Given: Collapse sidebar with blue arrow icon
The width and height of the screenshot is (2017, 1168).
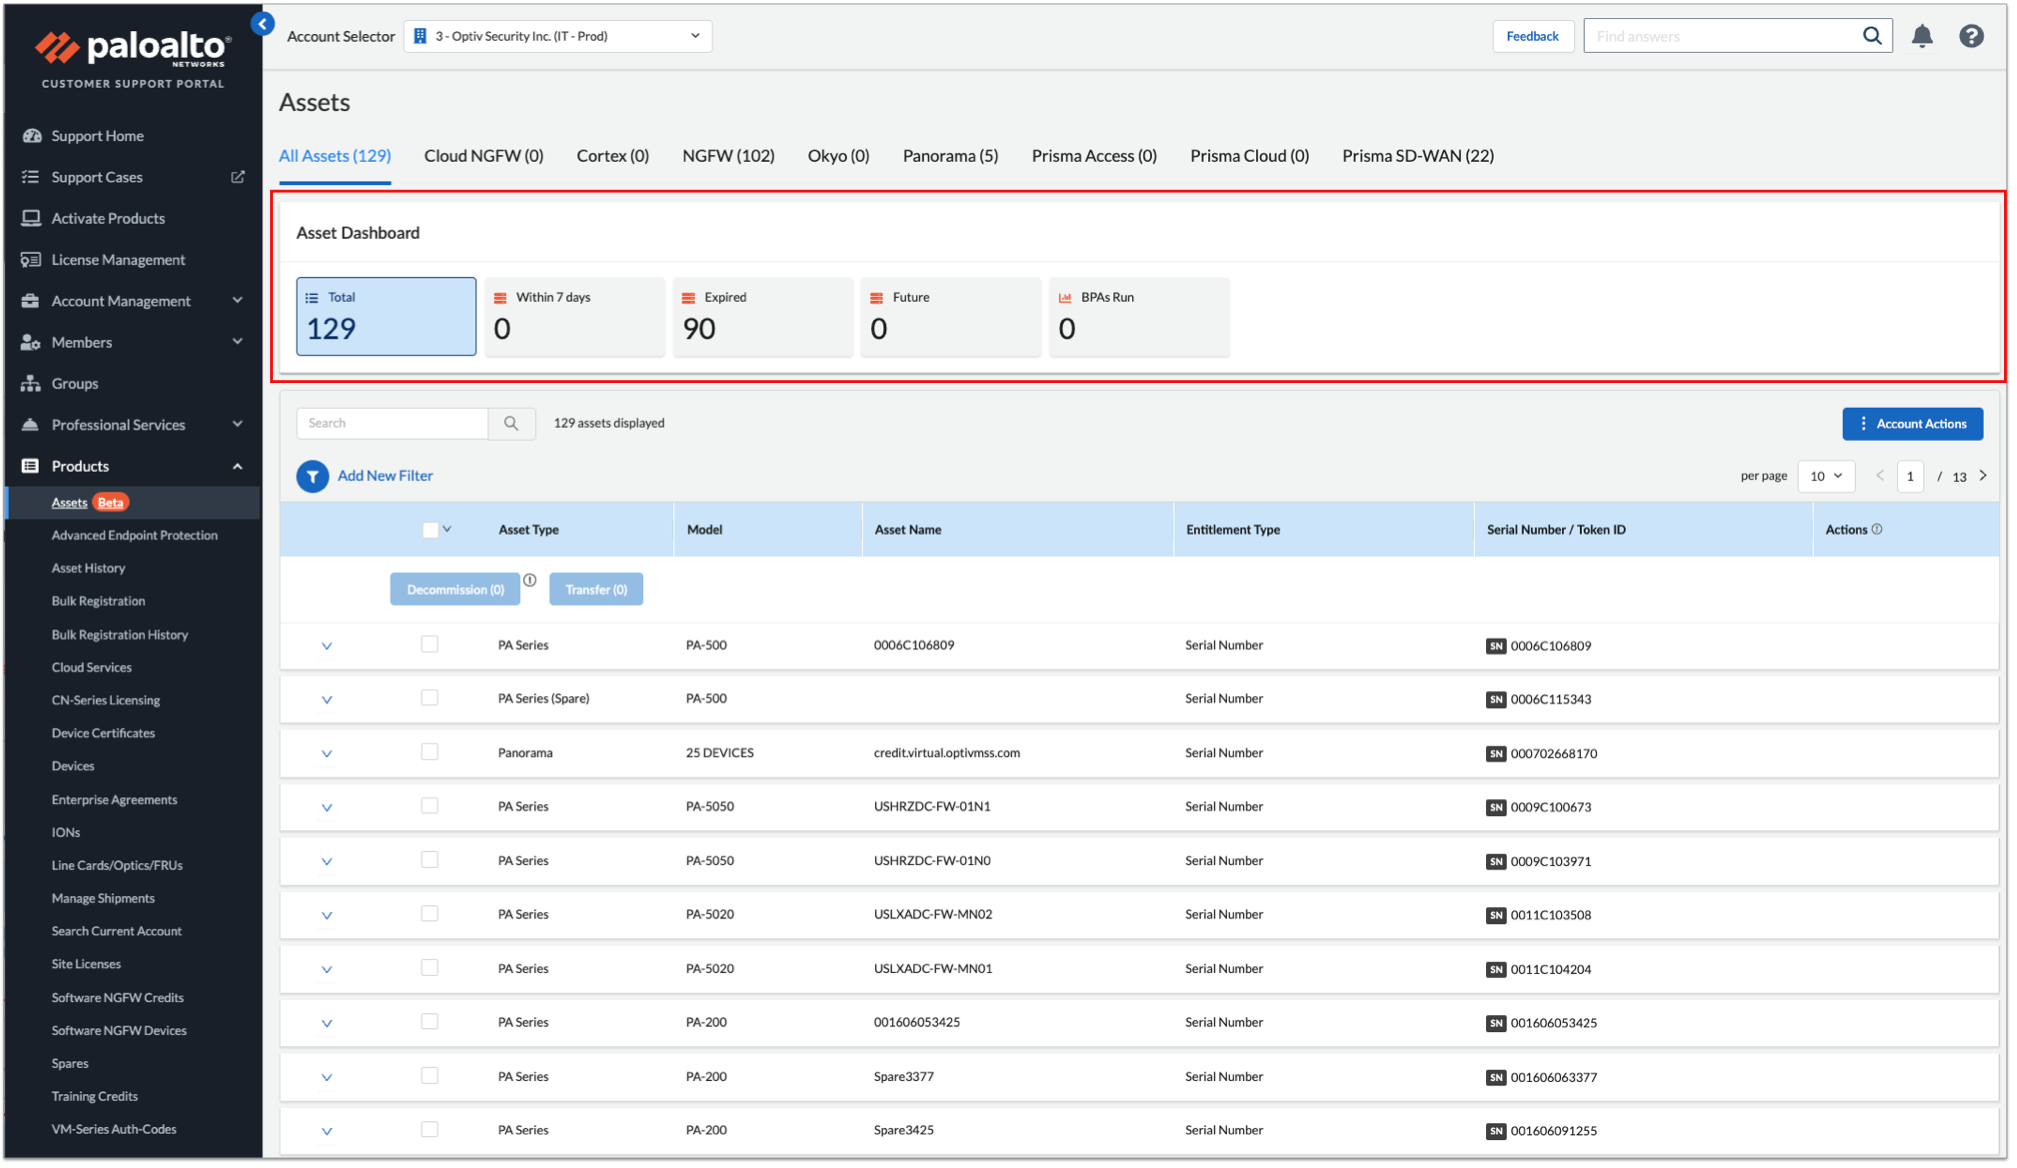Looking at the screenshot, I should pyautogui.click(x=263, y=24).
